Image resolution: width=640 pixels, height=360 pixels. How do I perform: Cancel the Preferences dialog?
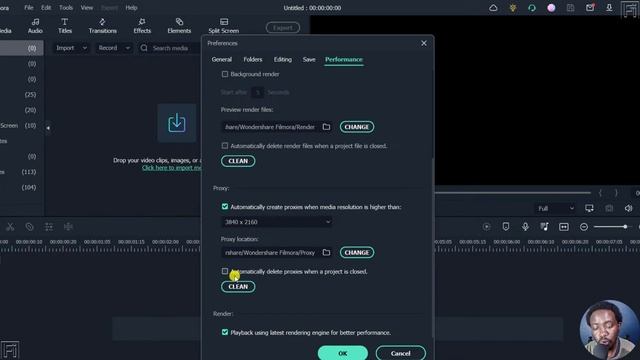click(x=400, y=353)
